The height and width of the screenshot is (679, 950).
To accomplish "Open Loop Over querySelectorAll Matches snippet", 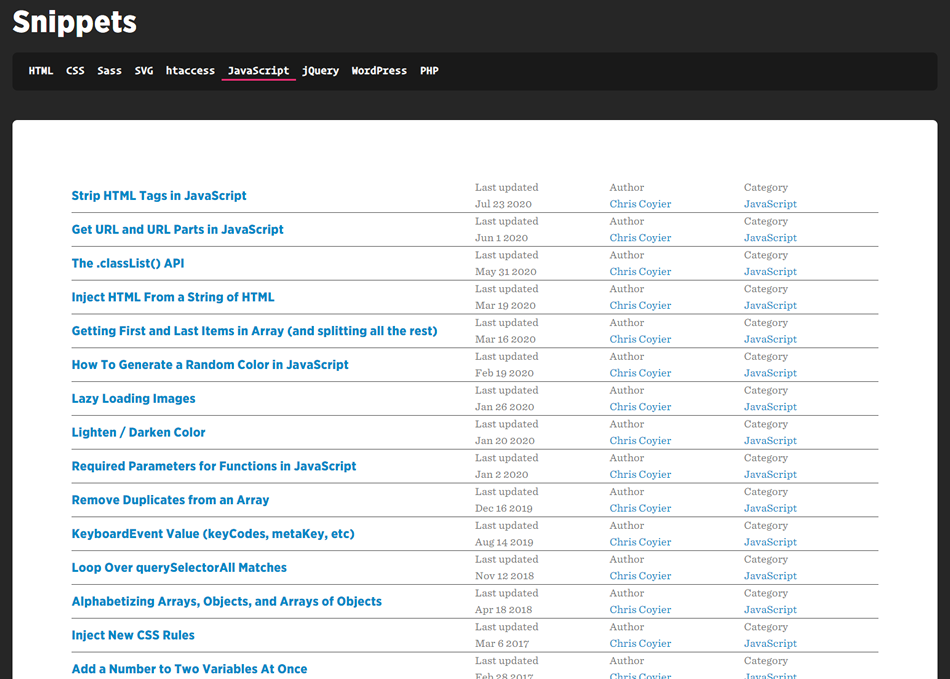I will (x=179, y=568).
